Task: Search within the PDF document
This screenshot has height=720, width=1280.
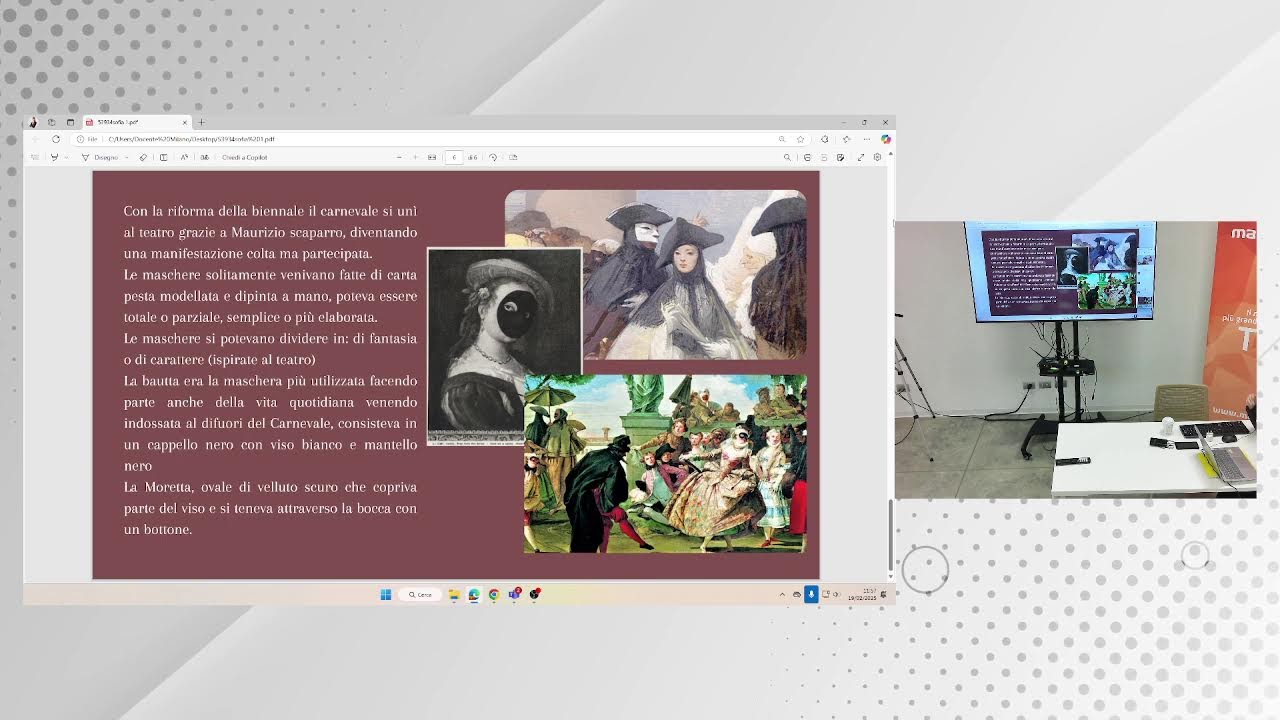Action: pyautogui.click(x=787, y=157)
